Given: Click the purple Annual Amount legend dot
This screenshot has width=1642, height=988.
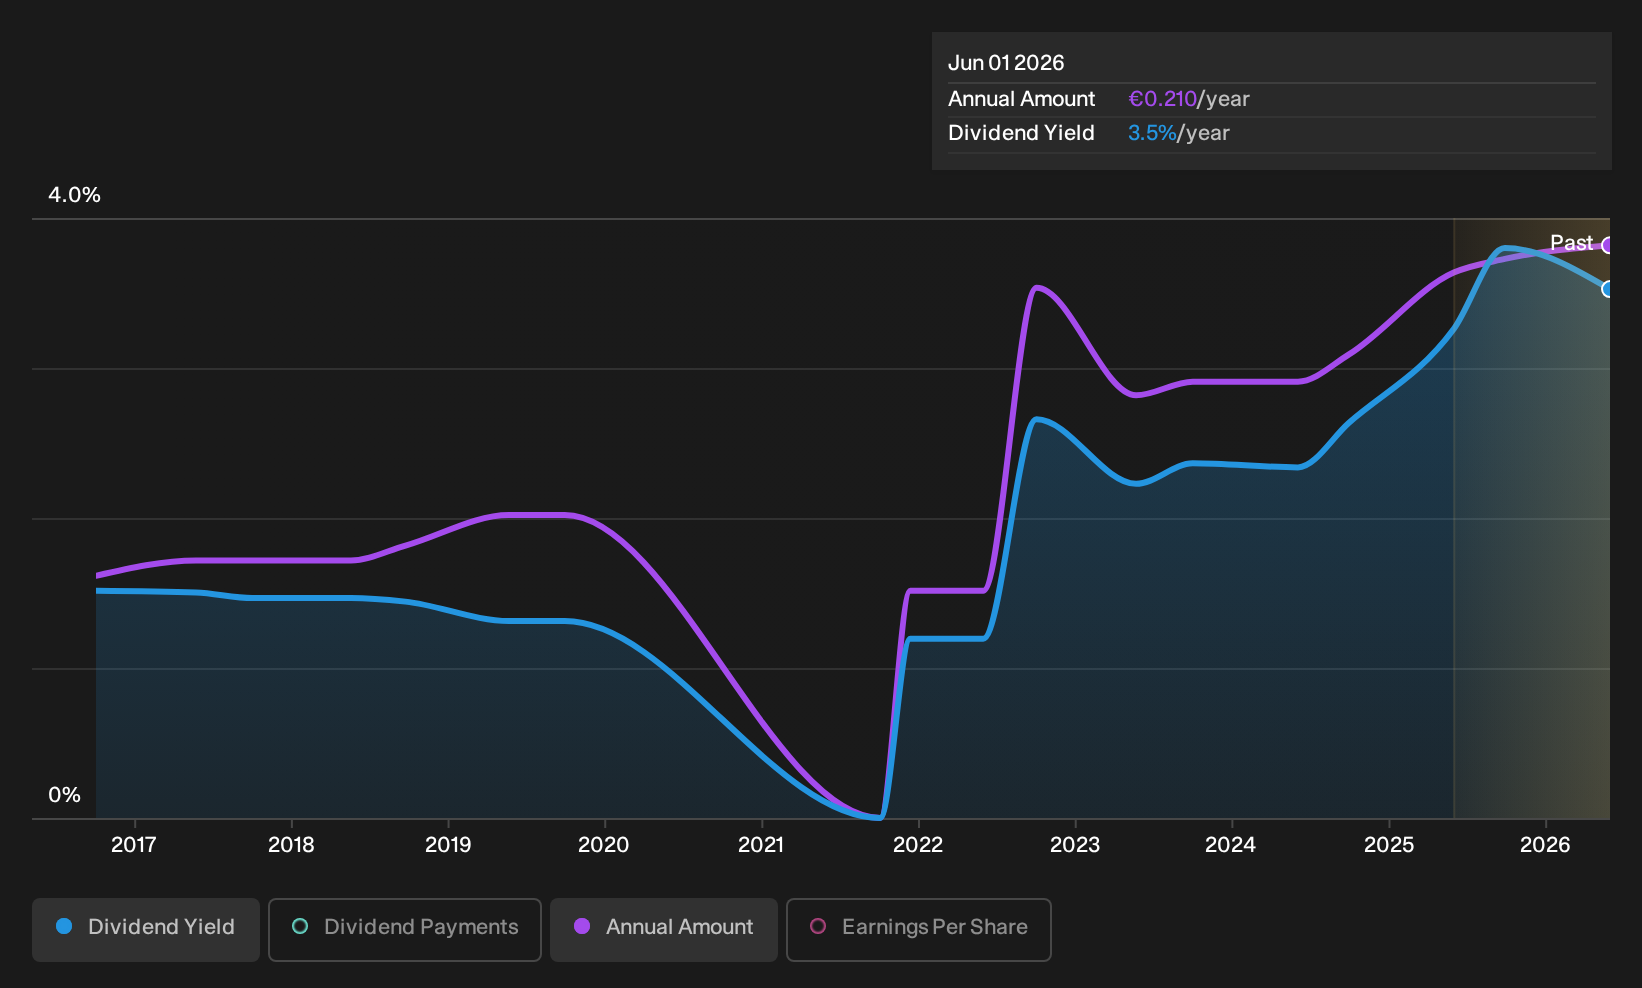Looking at the screenshot, I should point(582,926).
